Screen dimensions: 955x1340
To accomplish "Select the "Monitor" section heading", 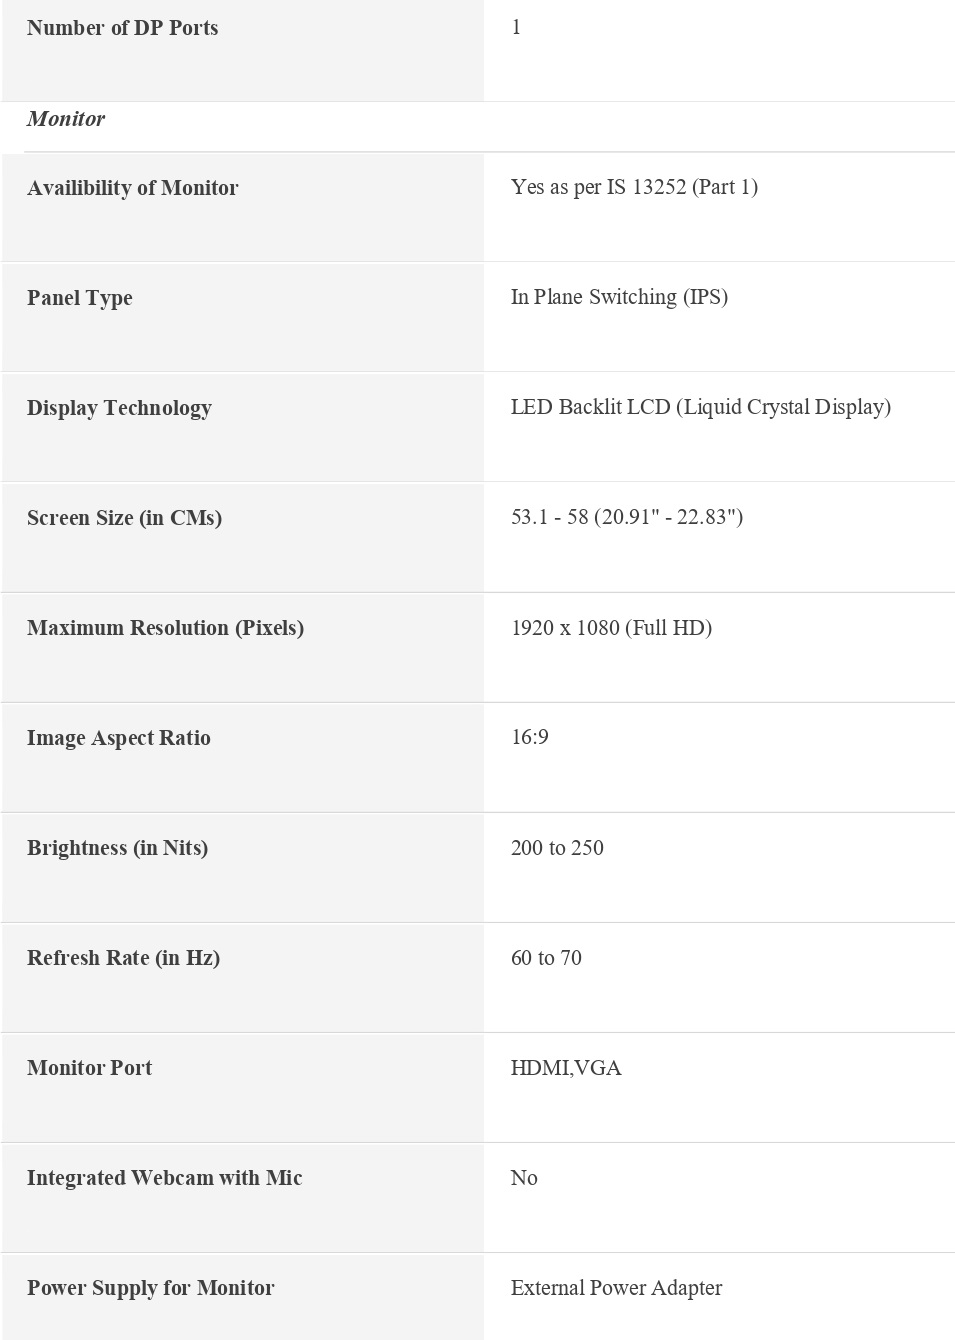I will tap(66, 119).
